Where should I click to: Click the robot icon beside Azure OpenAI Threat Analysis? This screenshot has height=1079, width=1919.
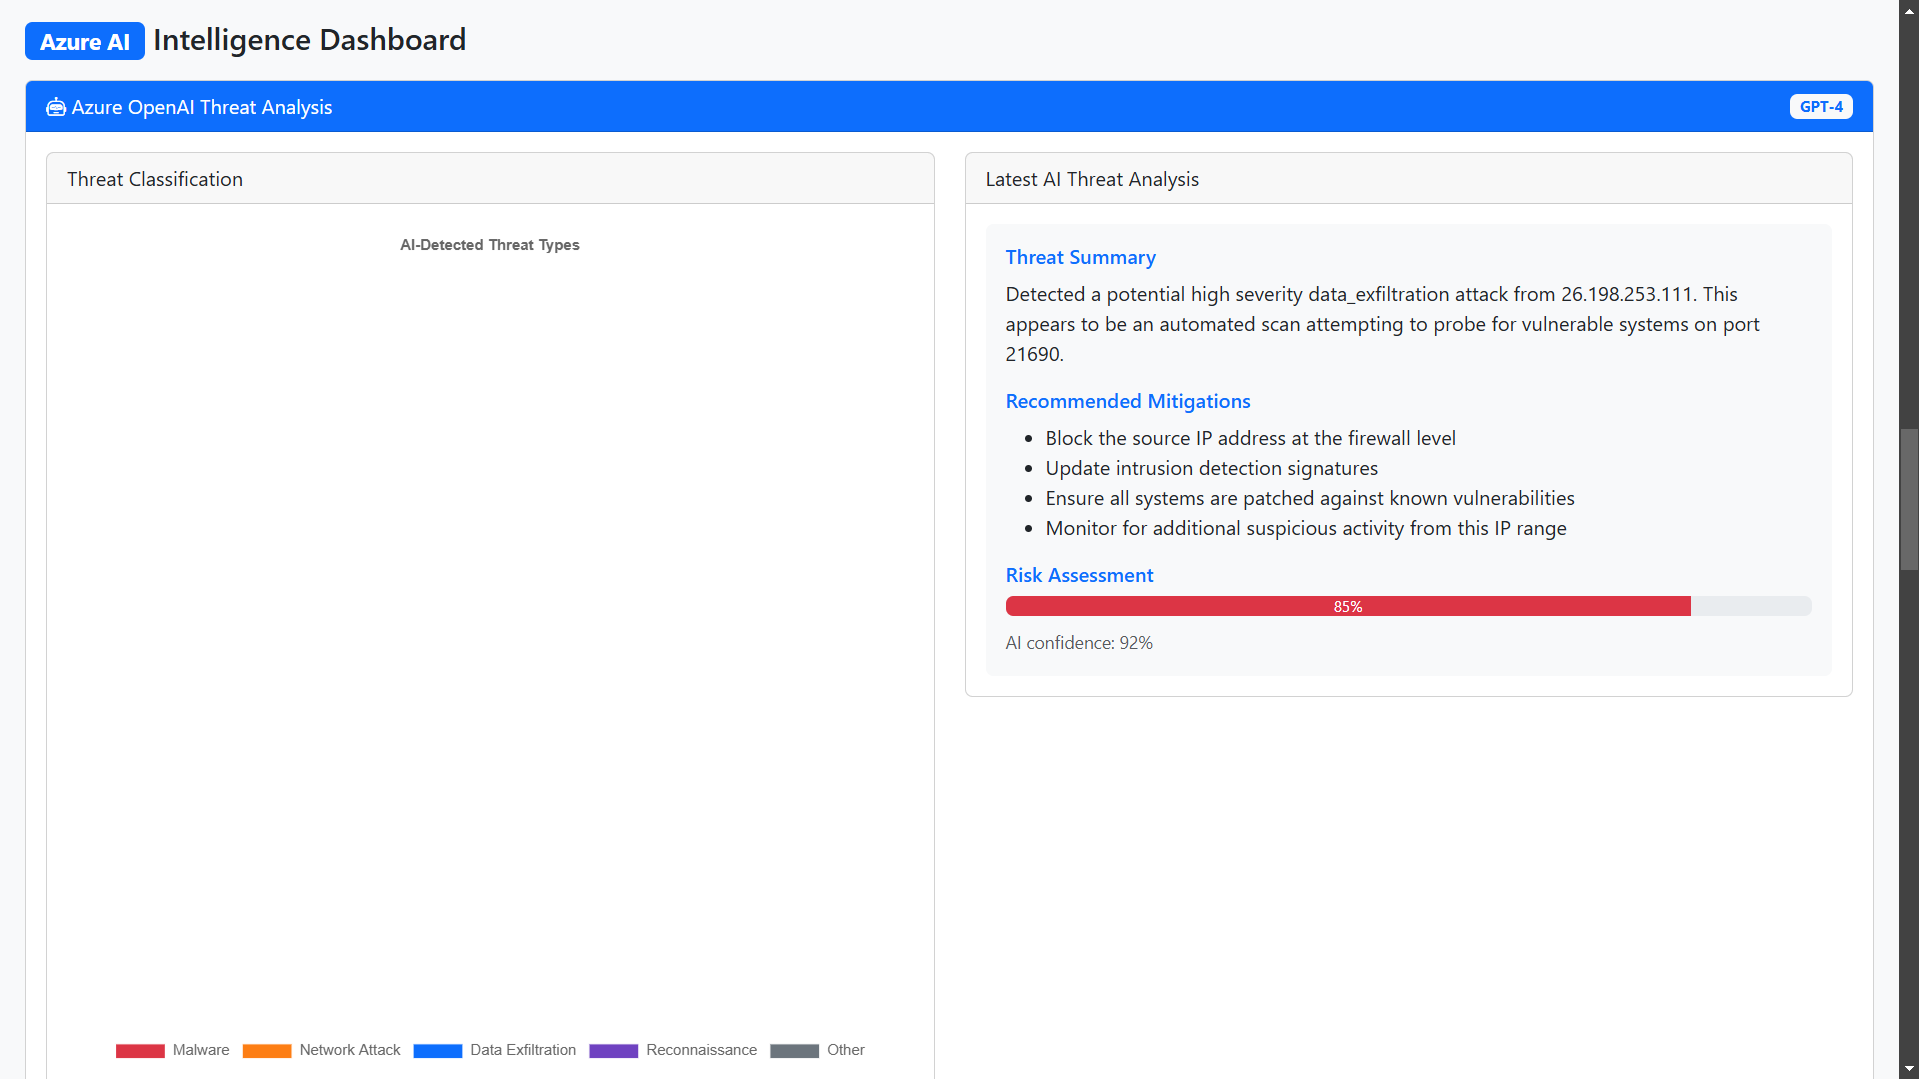click(x=56, y=107)
